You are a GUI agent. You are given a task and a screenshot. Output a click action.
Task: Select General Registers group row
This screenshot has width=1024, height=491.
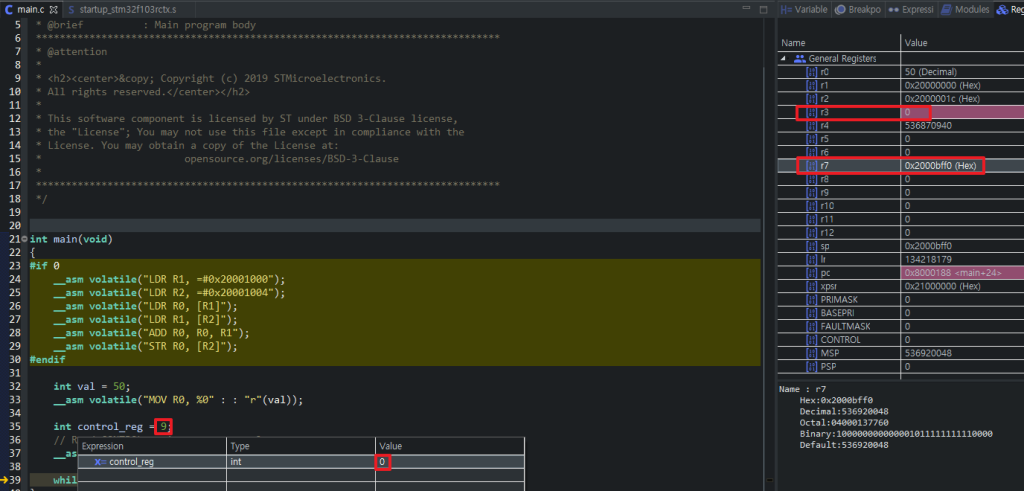(x=901, y=59)
